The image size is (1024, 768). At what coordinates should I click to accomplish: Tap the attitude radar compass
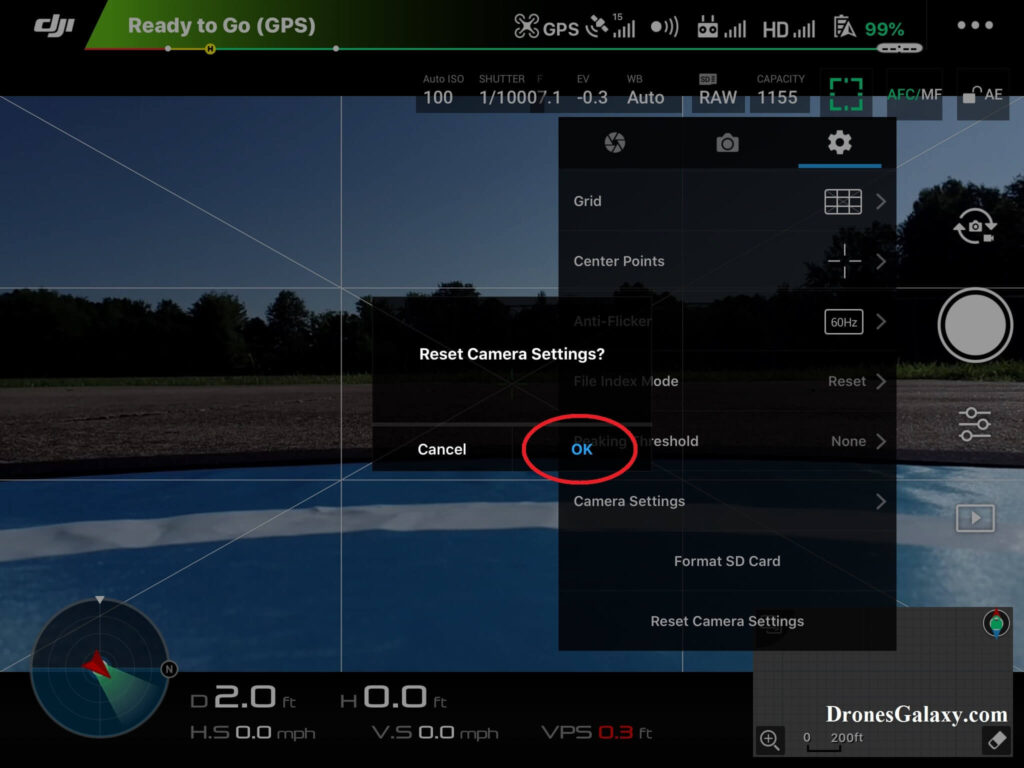pos(99,667)
